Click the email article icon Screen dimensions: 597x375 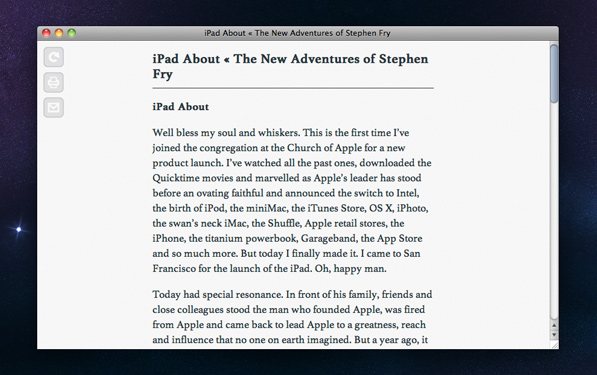coord(54,108)
